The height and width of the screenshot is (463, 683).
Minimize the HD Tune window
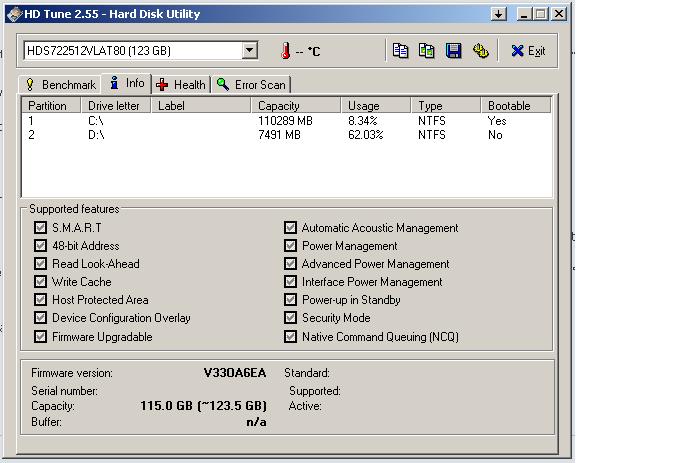pyautogui.click(x=524, y=14)
